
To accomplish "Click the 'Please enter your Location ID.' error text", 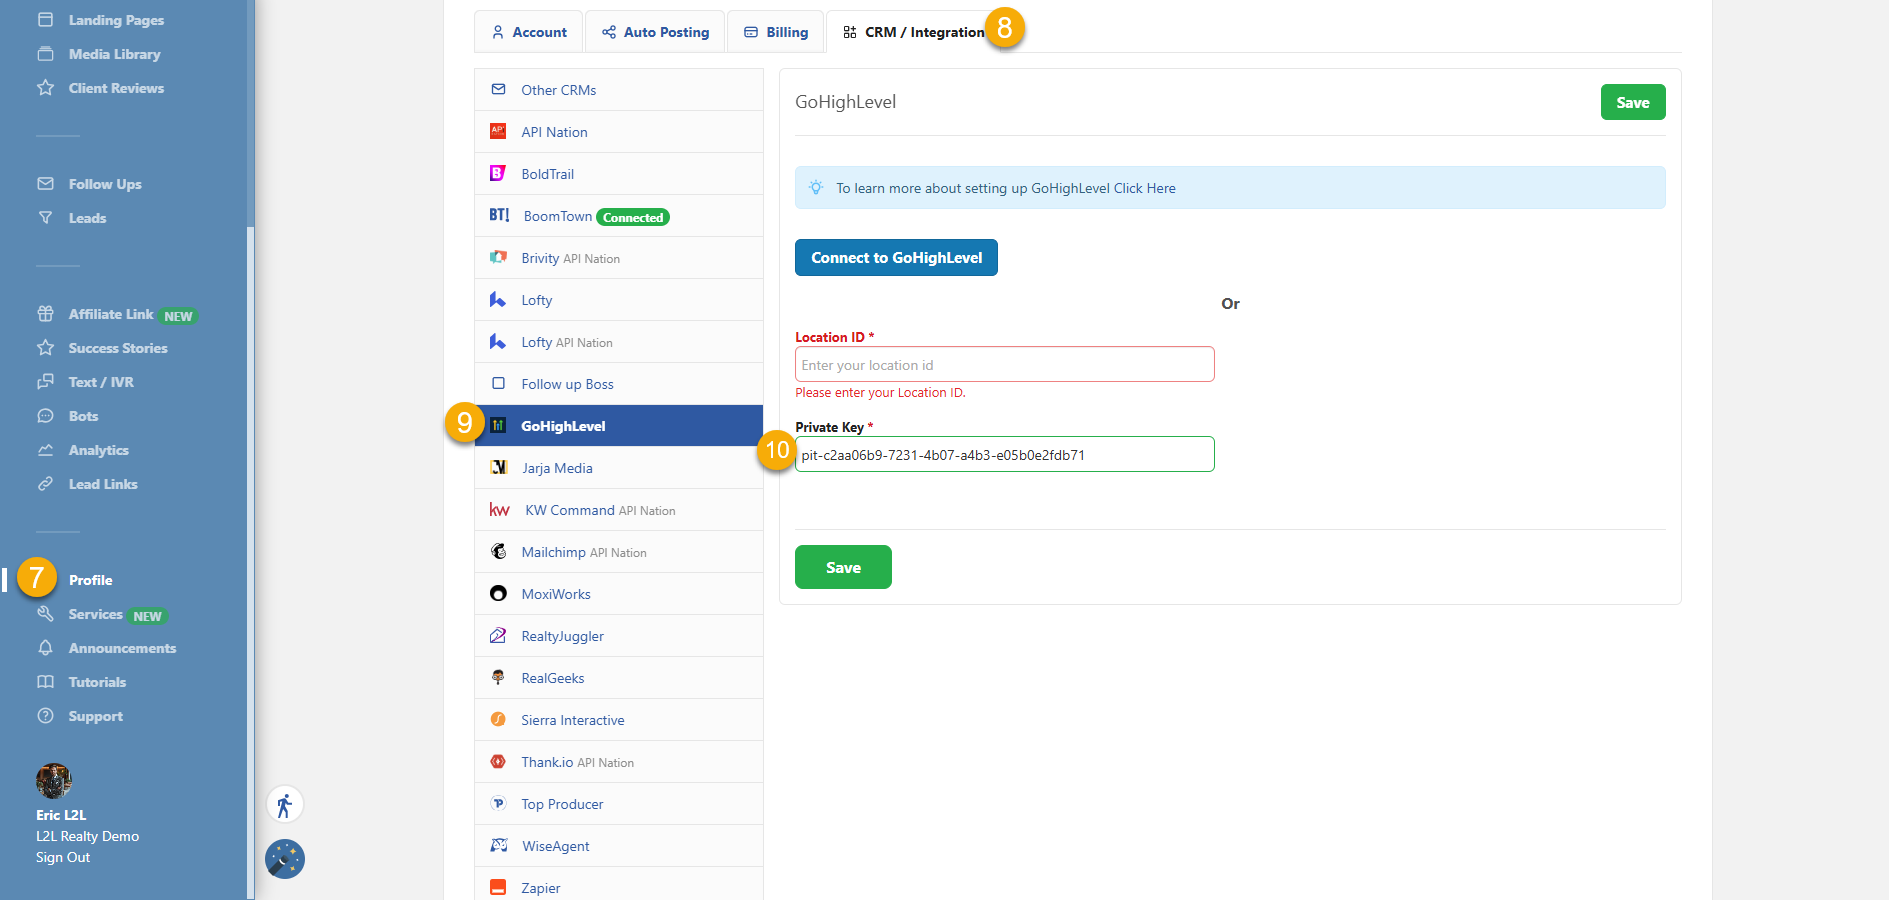I will [880, 393].
